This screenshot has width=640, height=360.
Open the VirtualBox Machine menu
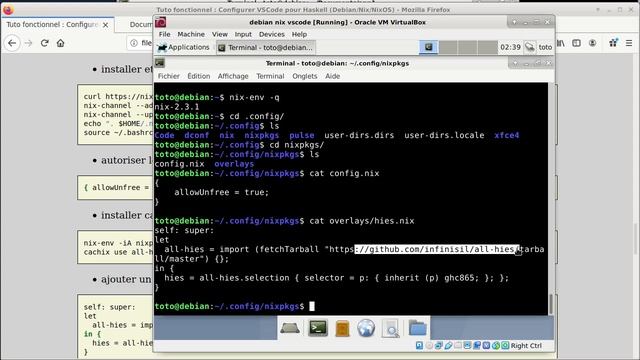coord(191,34)
